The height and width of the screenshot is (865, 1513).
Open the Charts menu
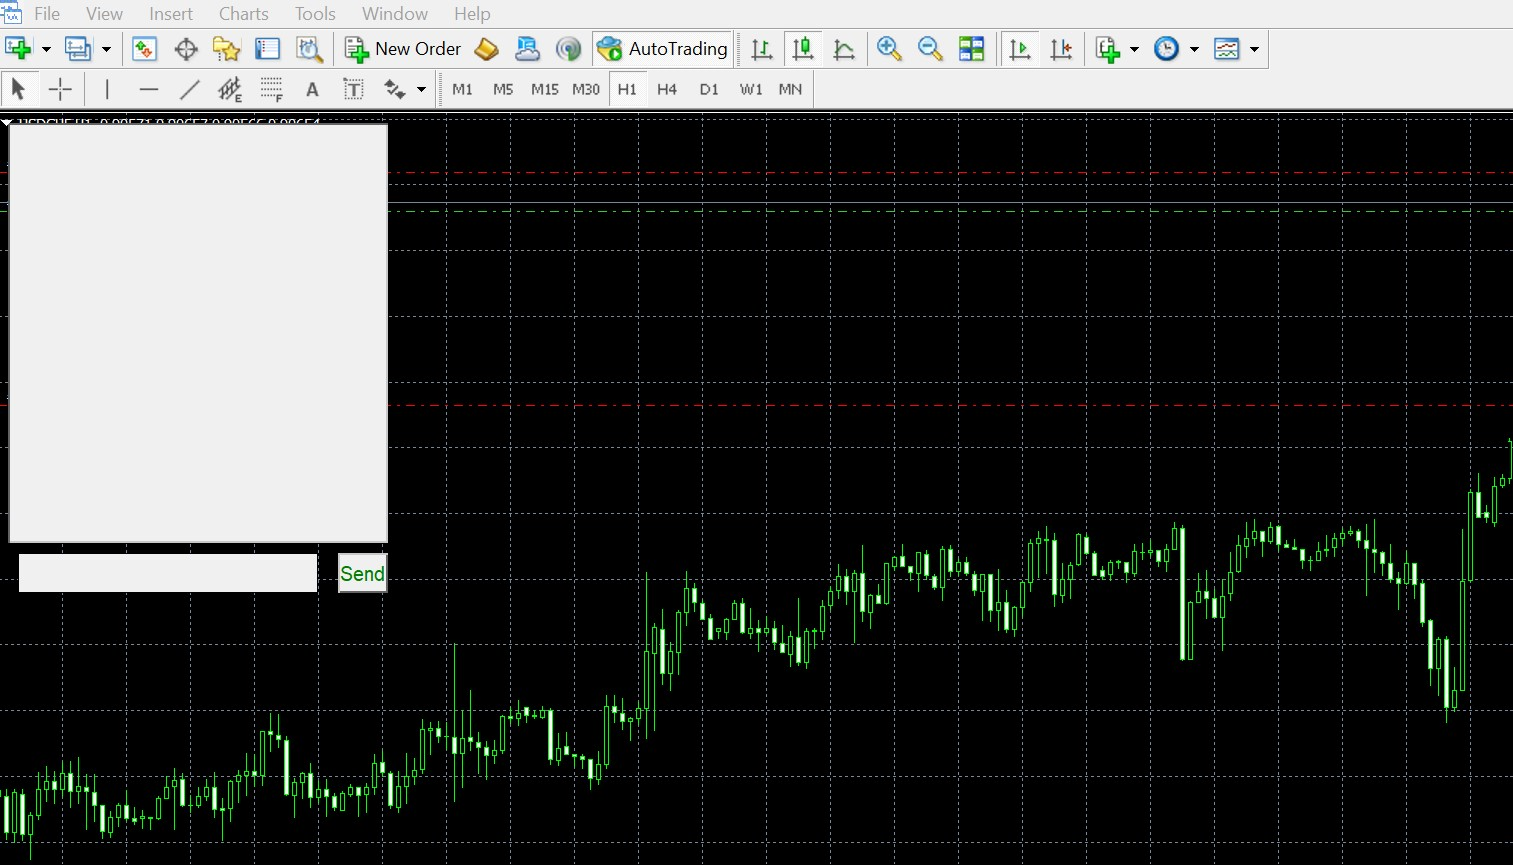click(244, 14)
